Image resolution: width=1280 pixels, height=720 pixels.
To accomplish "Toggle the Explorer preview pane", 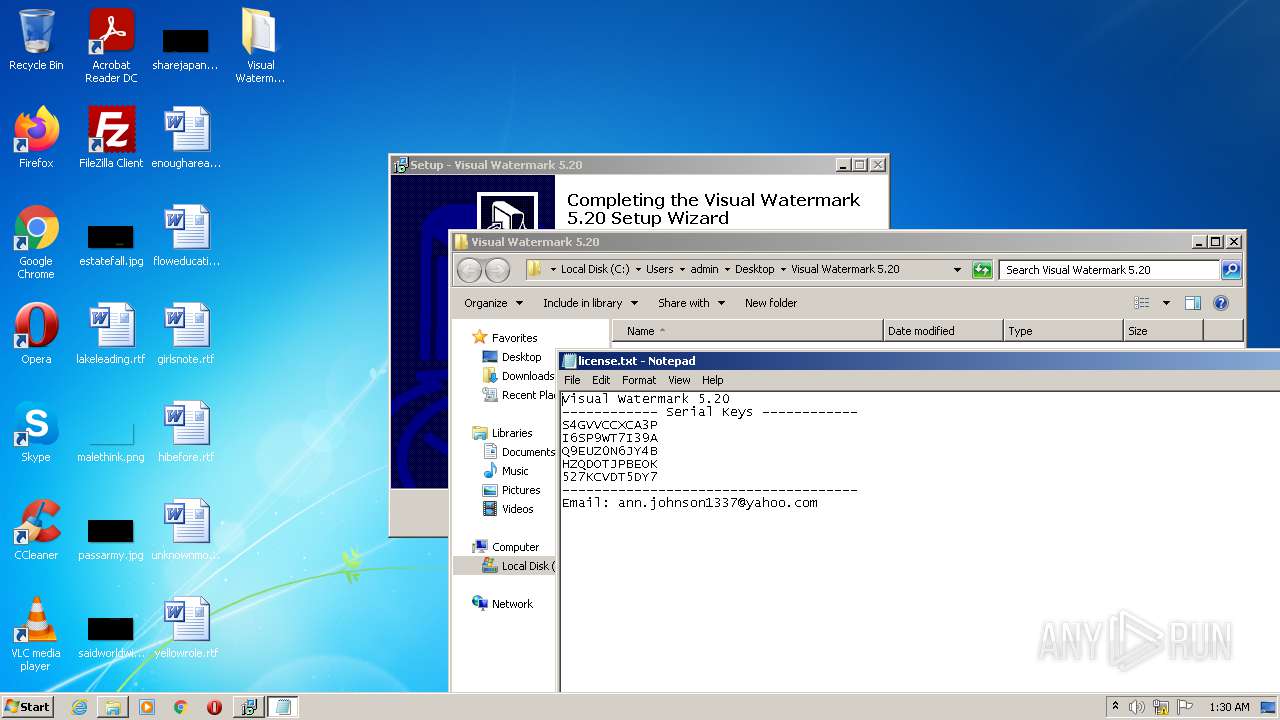I will (x=1192, y=303).
